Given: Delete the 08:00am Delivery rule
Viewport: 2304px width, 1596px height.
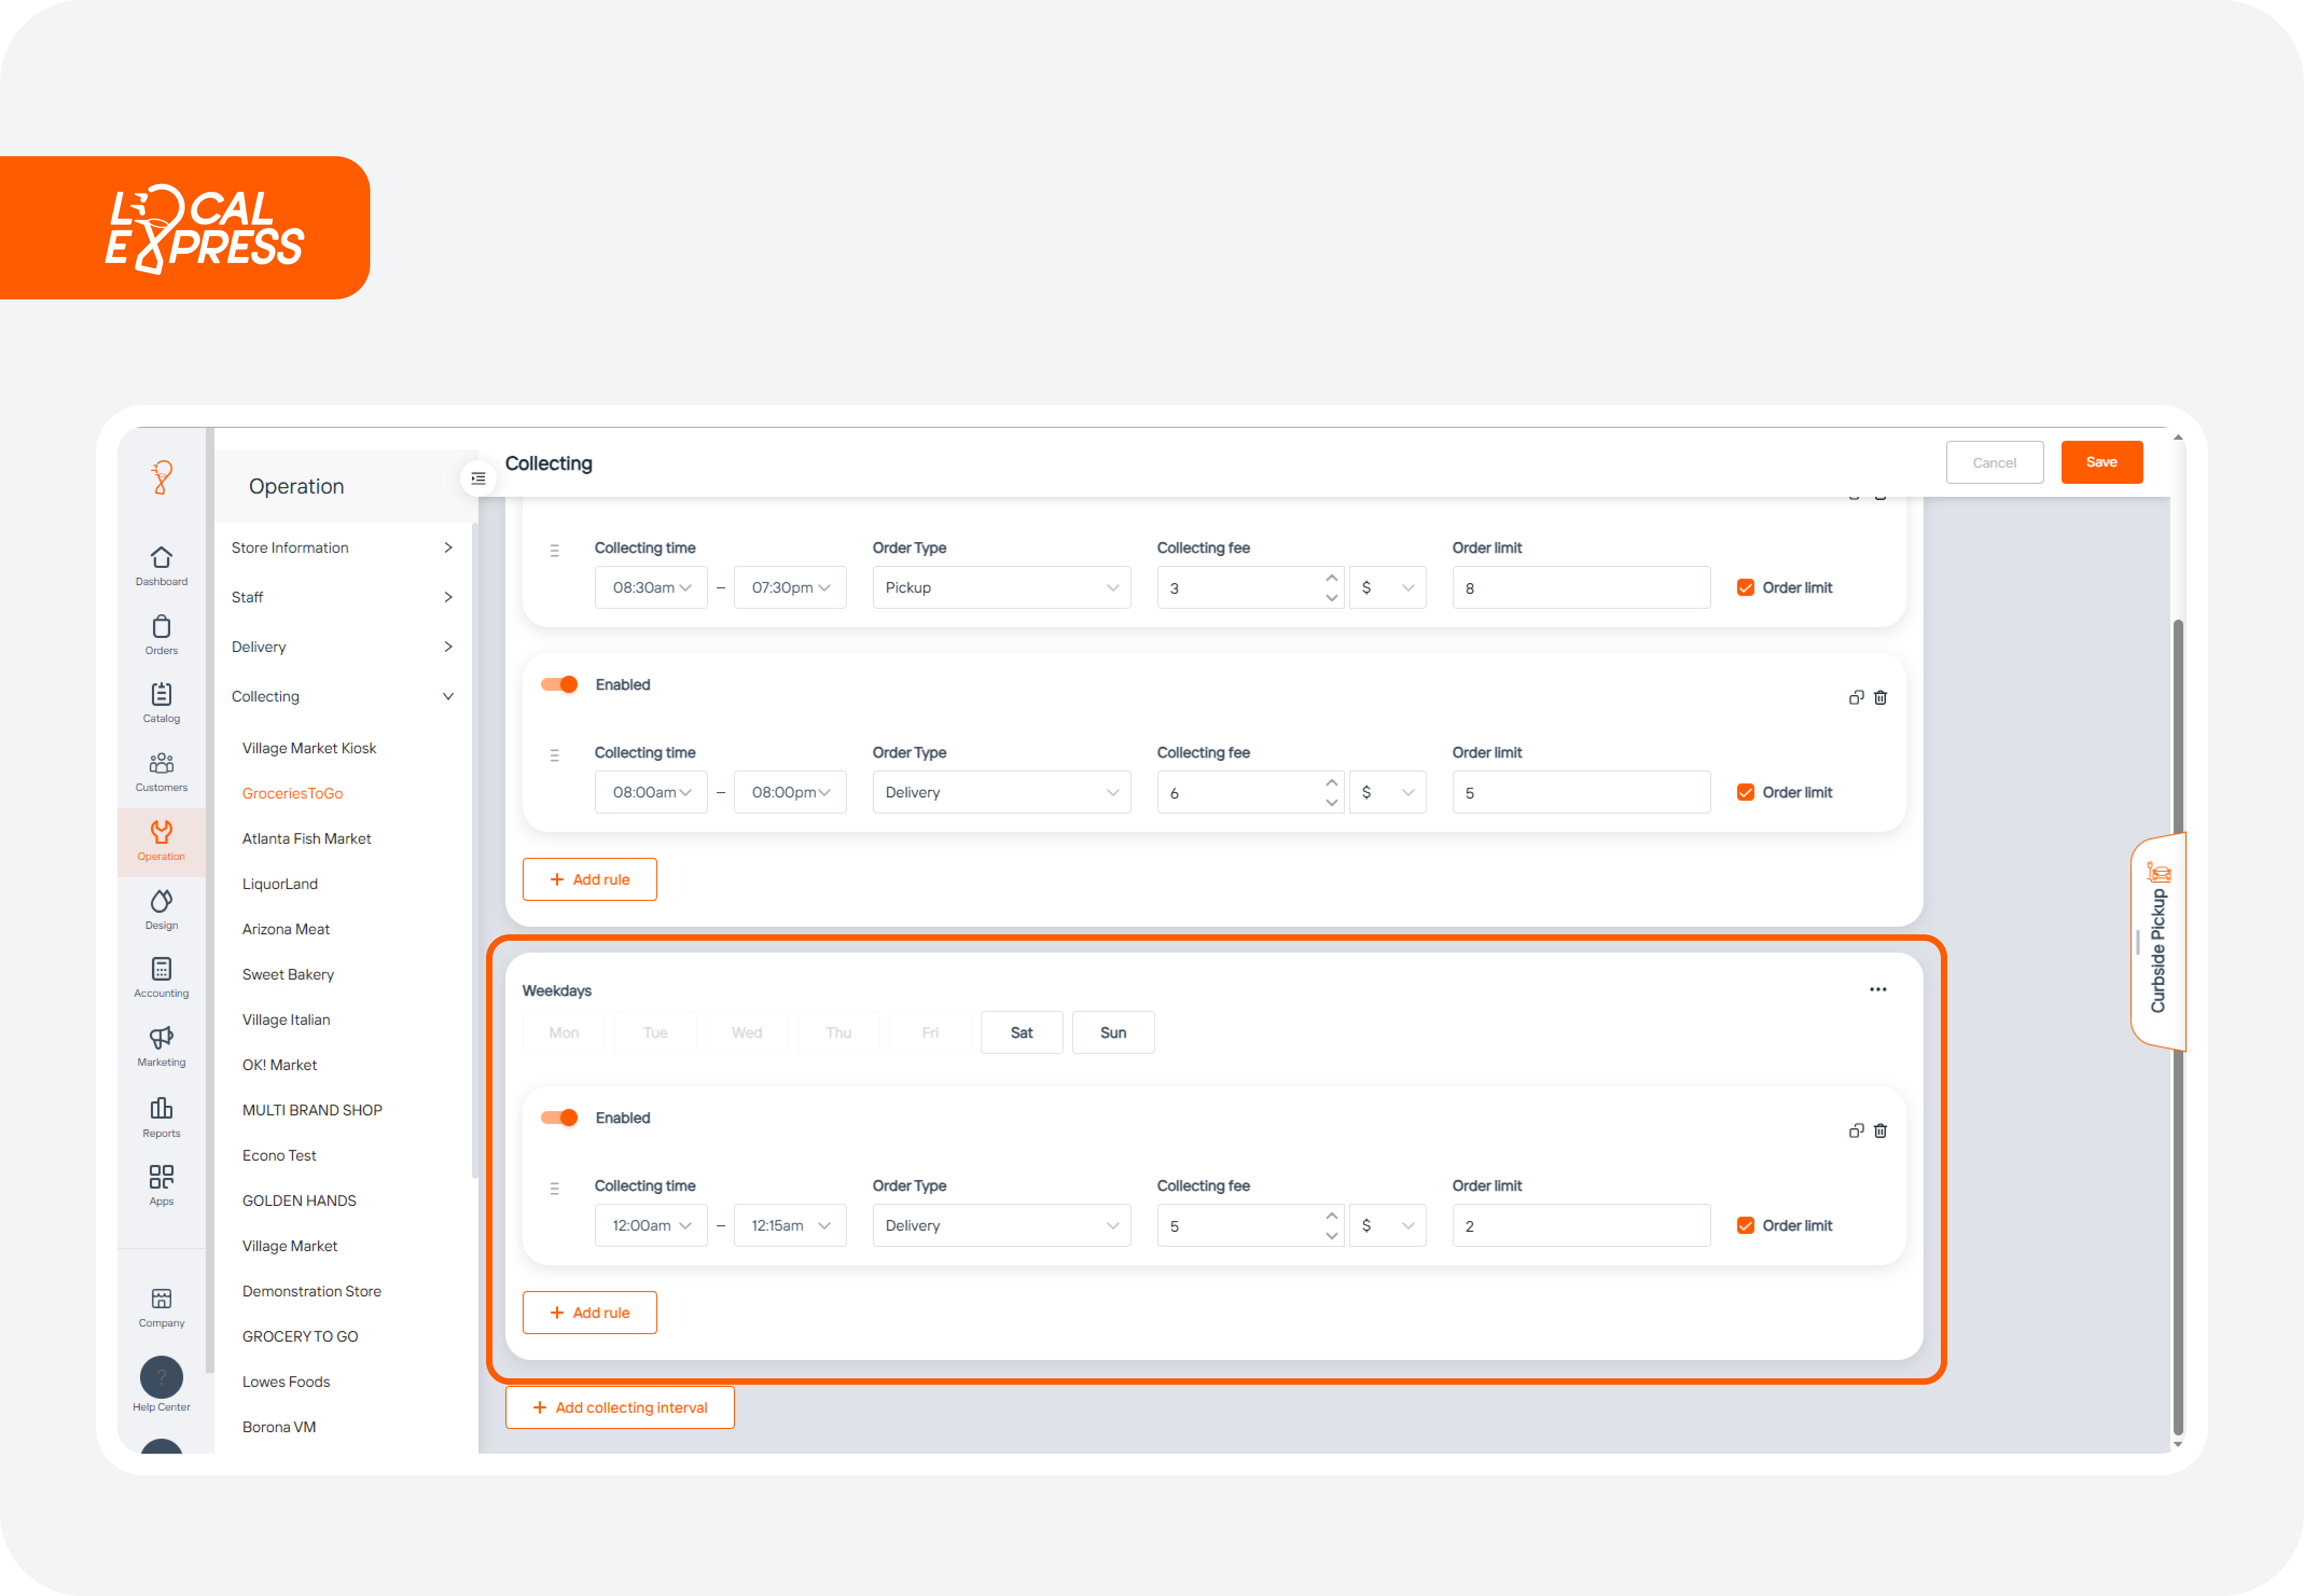Looking at the screenshot, I should [1880, 697].
